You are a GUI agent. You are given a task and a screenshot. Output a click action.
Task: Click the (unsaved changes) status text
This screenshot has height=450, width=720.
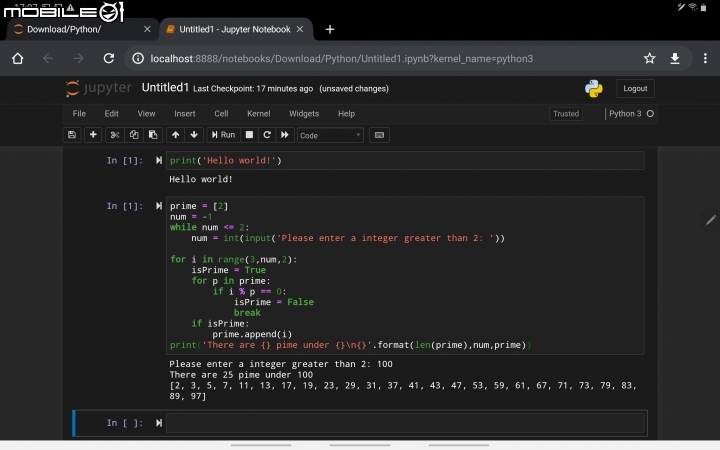tap(354, 89)
